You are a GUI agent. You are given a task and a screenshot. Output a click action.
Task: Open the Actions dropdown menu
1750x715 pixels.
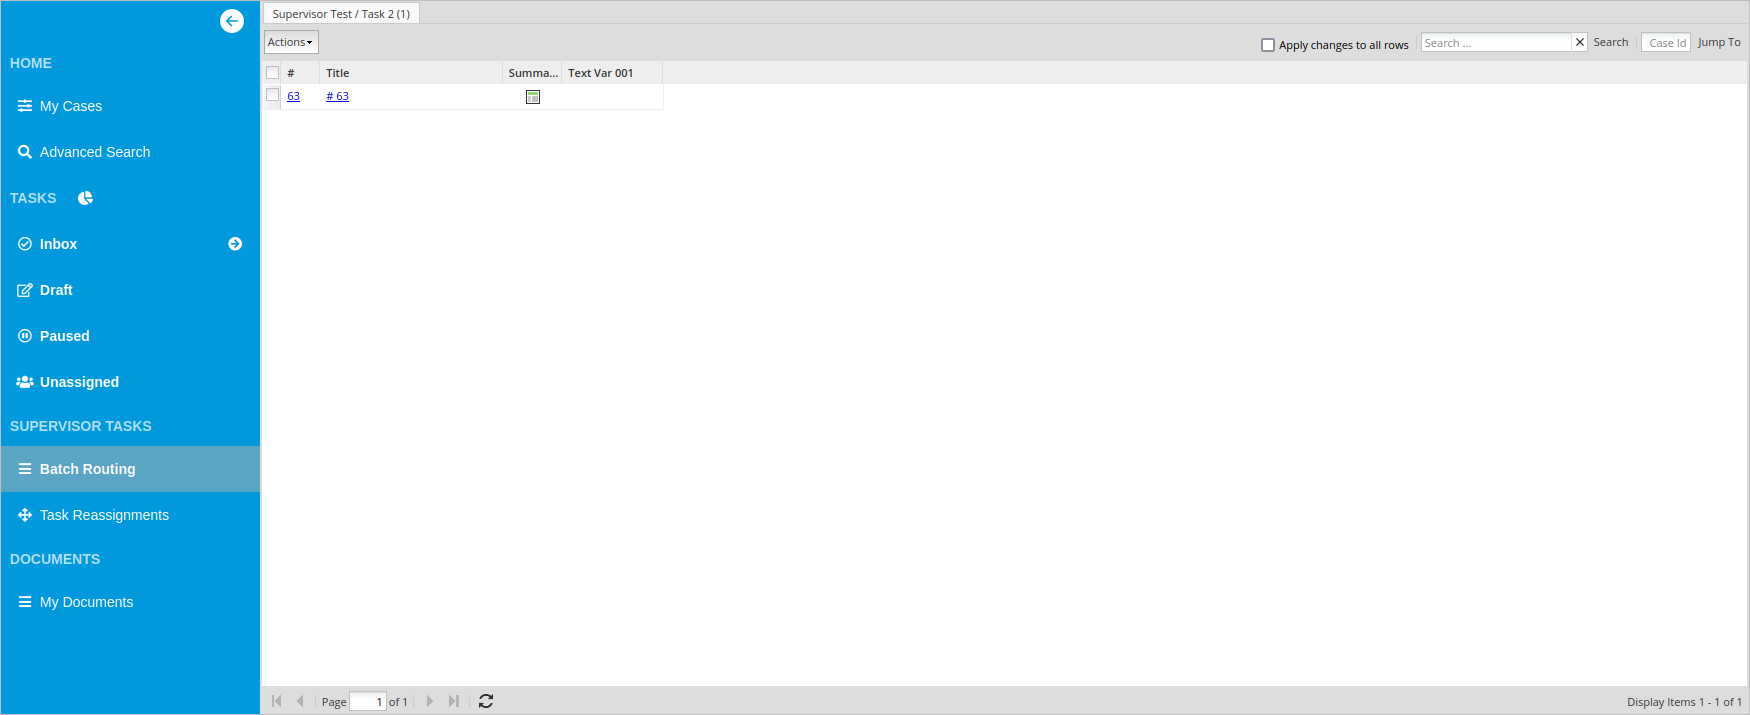[291, 42]
